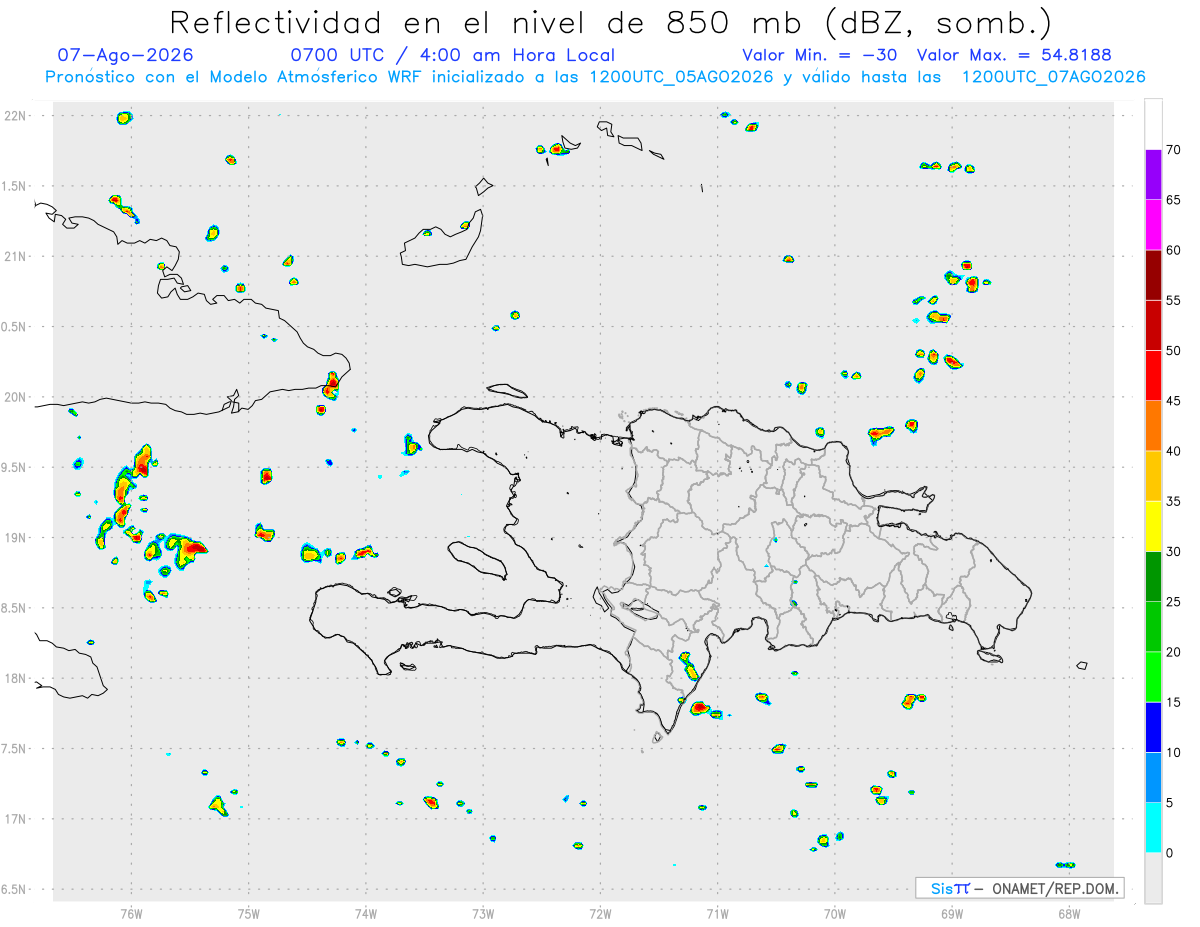The height and width of the screenshot is (927, 1200).
Task: Click the '70' tick label on the color scale
Action: [x=1174, y=150]
